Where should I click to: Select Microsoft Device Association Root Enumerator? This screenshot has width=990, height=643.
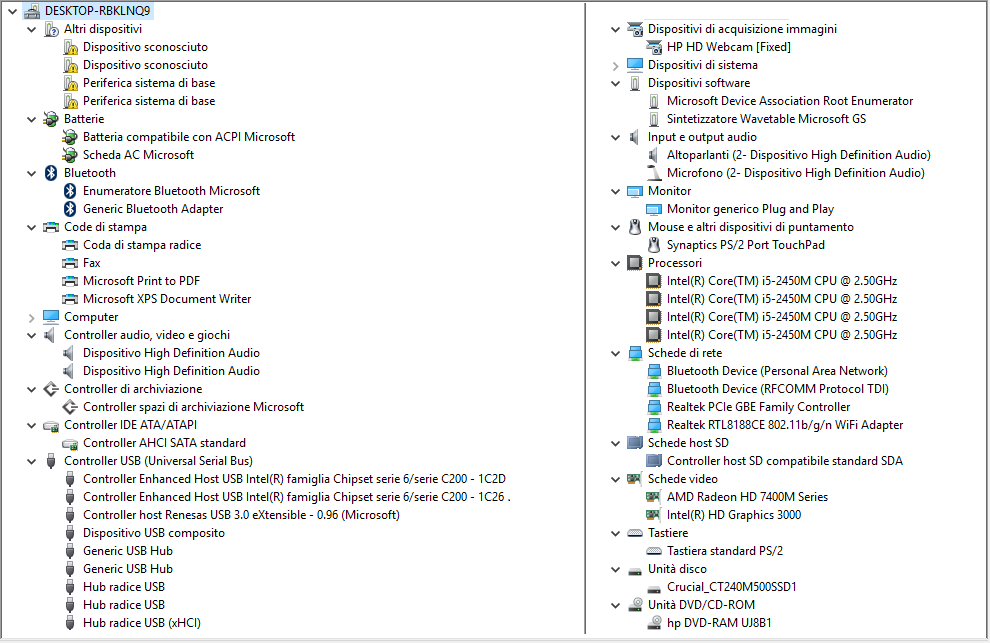coord(790,101)
